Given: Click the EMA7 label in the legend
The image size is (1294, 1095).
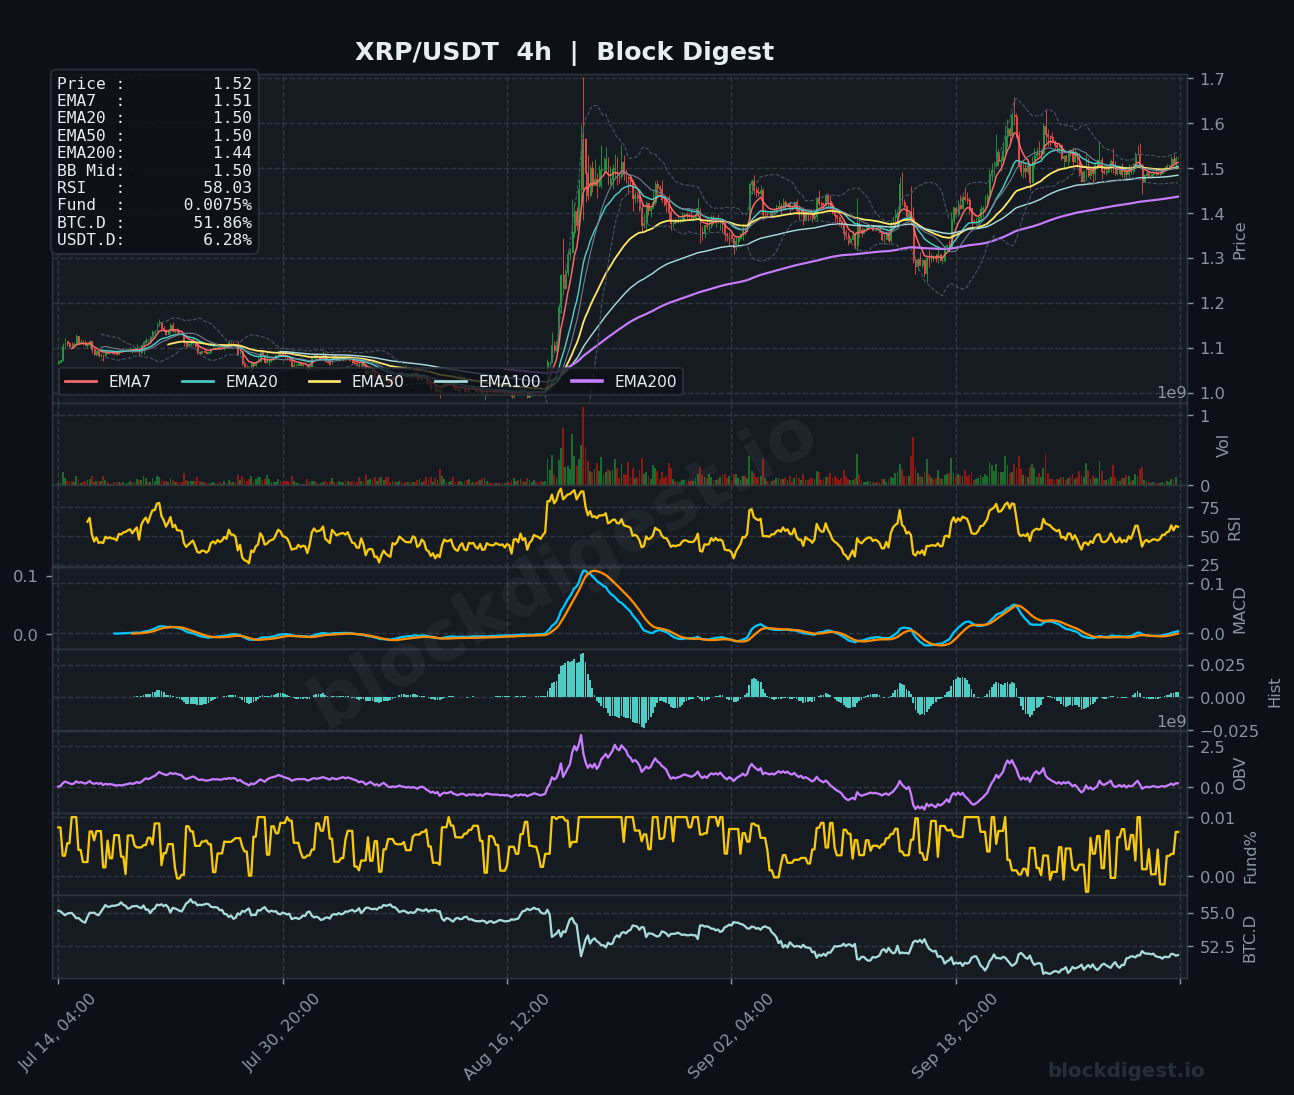Looking at the screenshot, I should tap(130, 381).
